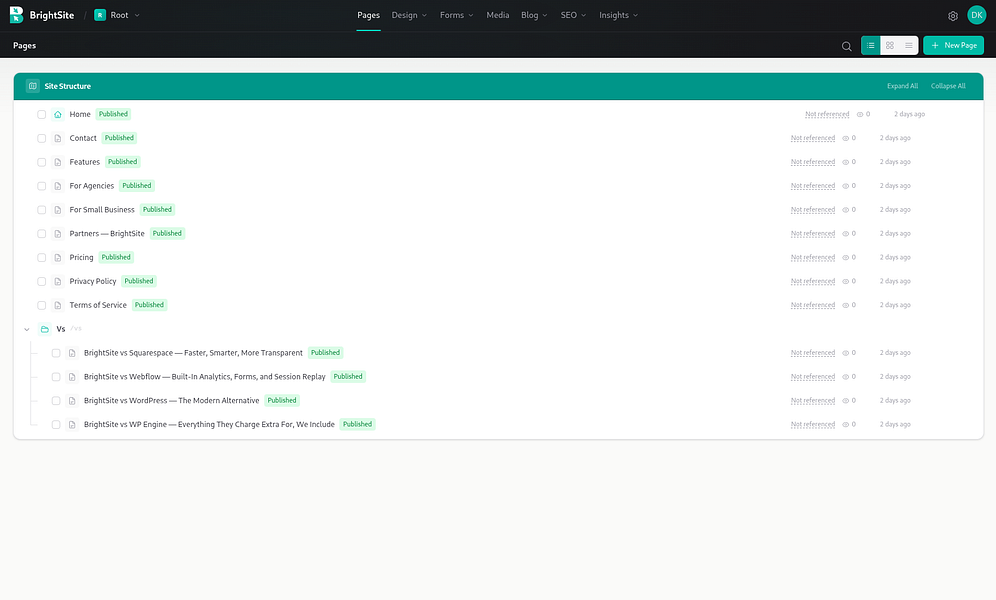Screen dimensions: 996x600
Task: Click the views eye icon in Pricing row
Action: coord(845,257)
